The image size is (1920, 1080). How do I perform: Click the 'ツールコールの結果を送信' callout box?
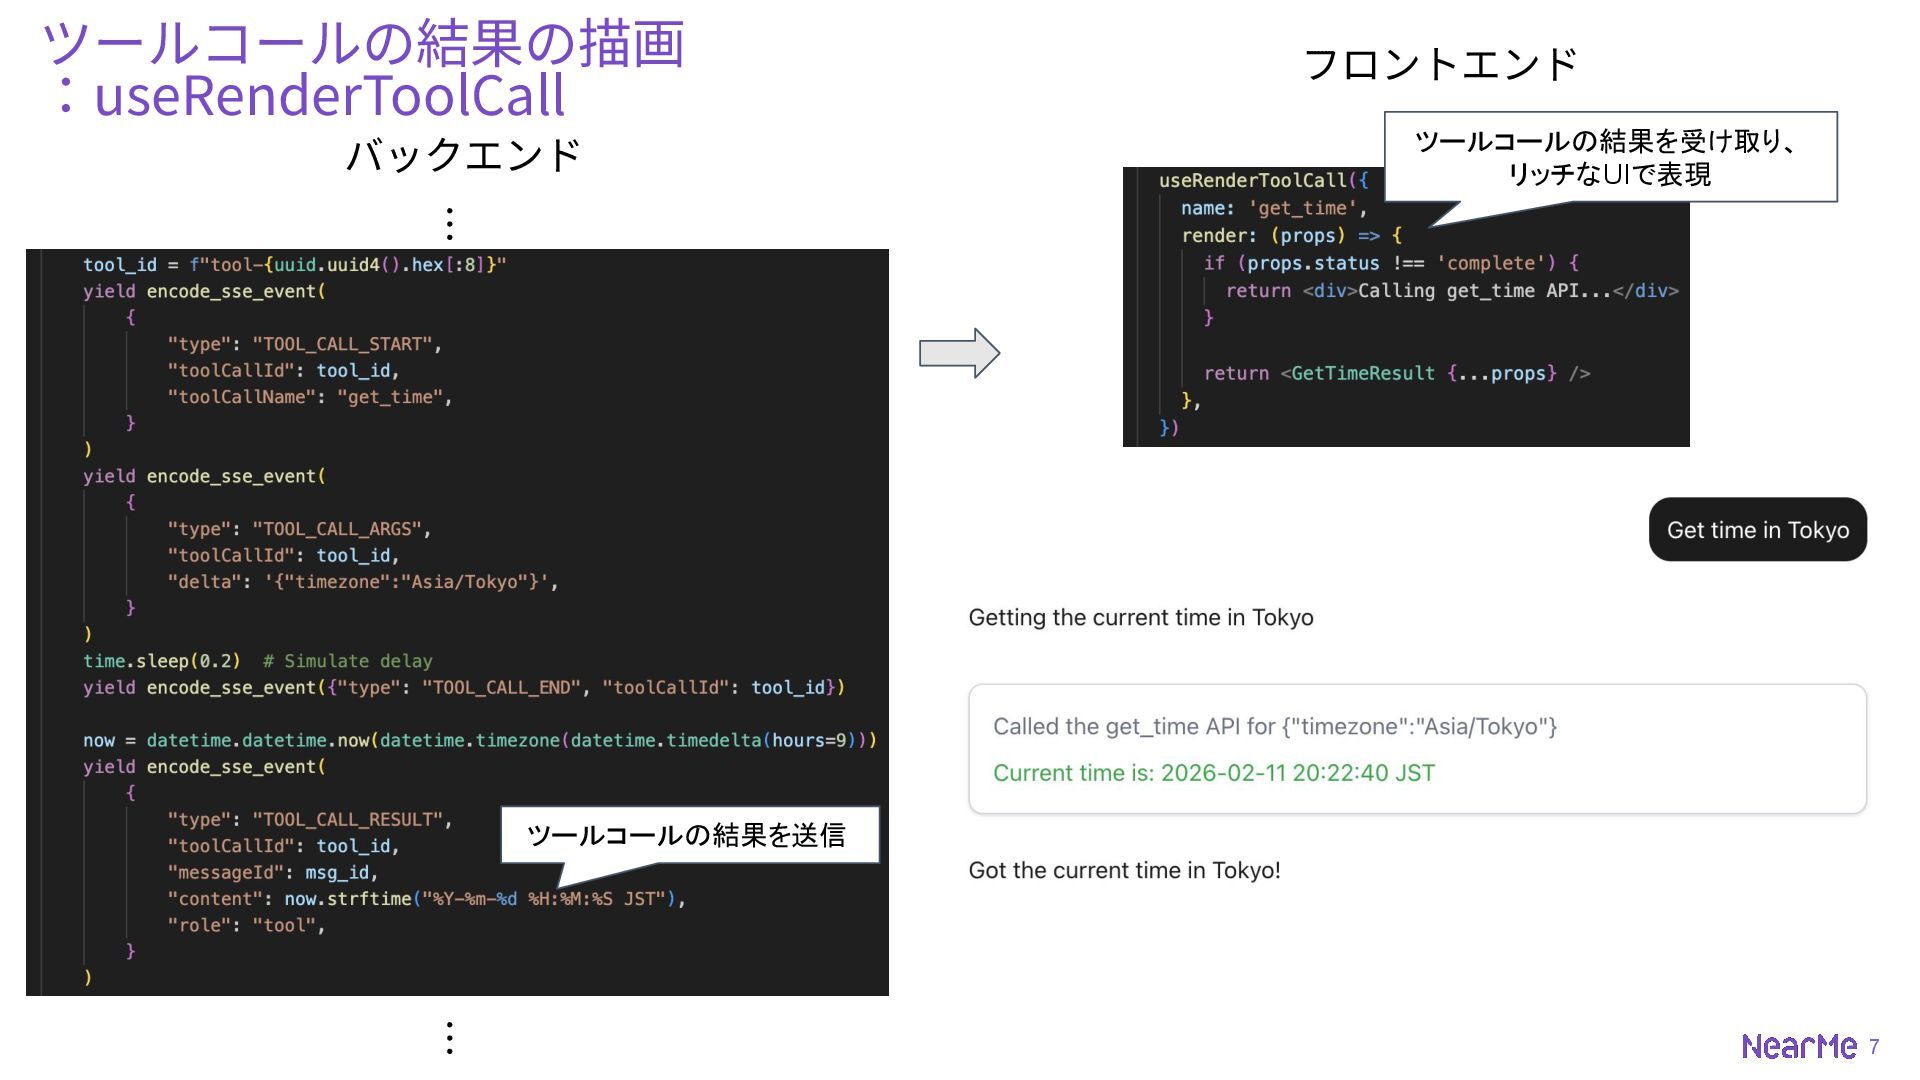(688, 835)
